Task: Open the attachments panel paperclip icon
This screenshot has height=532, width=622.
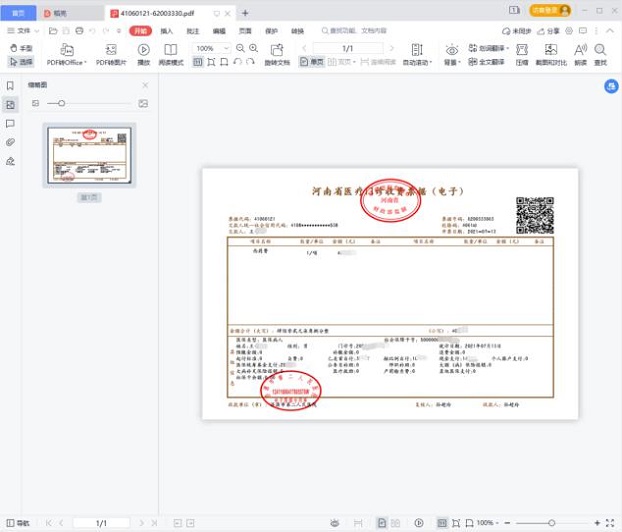Action: pos(10,142)
